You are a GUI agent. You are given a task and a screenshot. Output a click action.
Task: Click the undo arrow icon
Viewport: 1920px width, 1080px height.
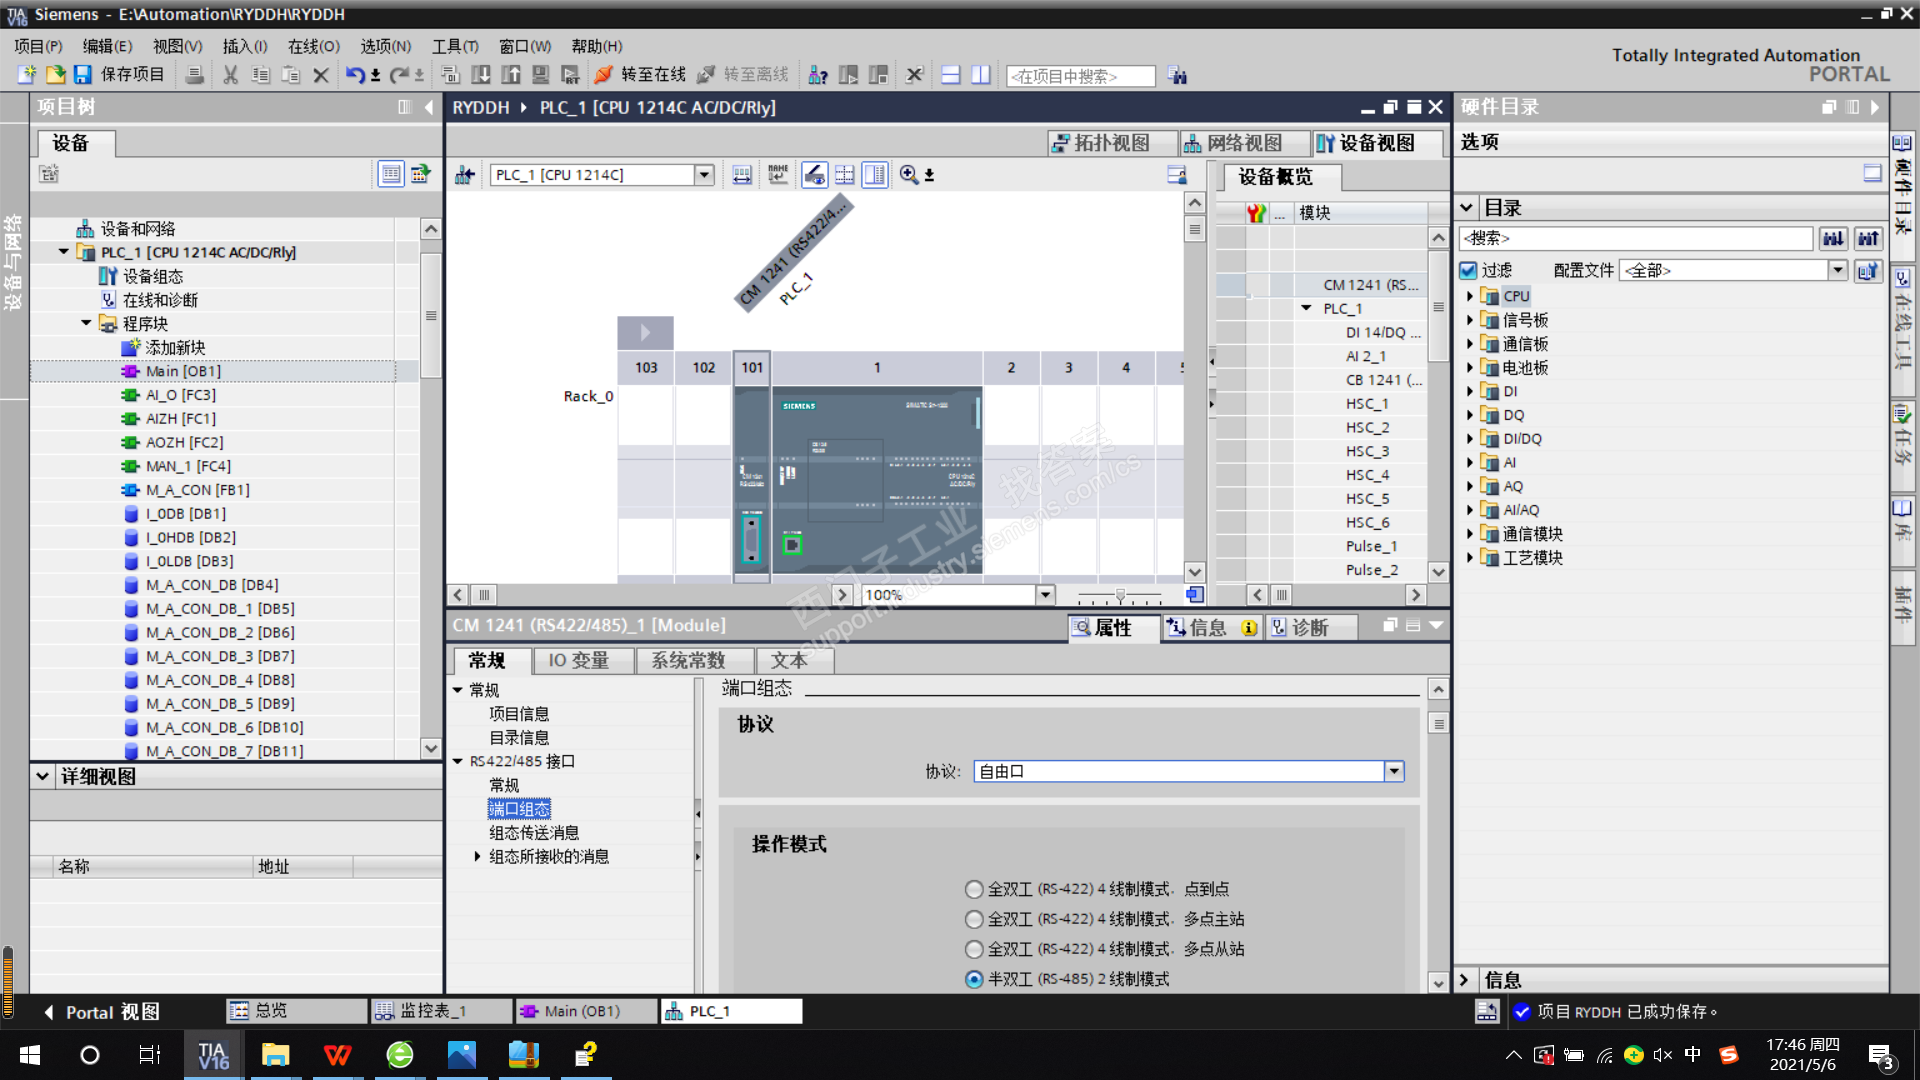click(355, 75)
